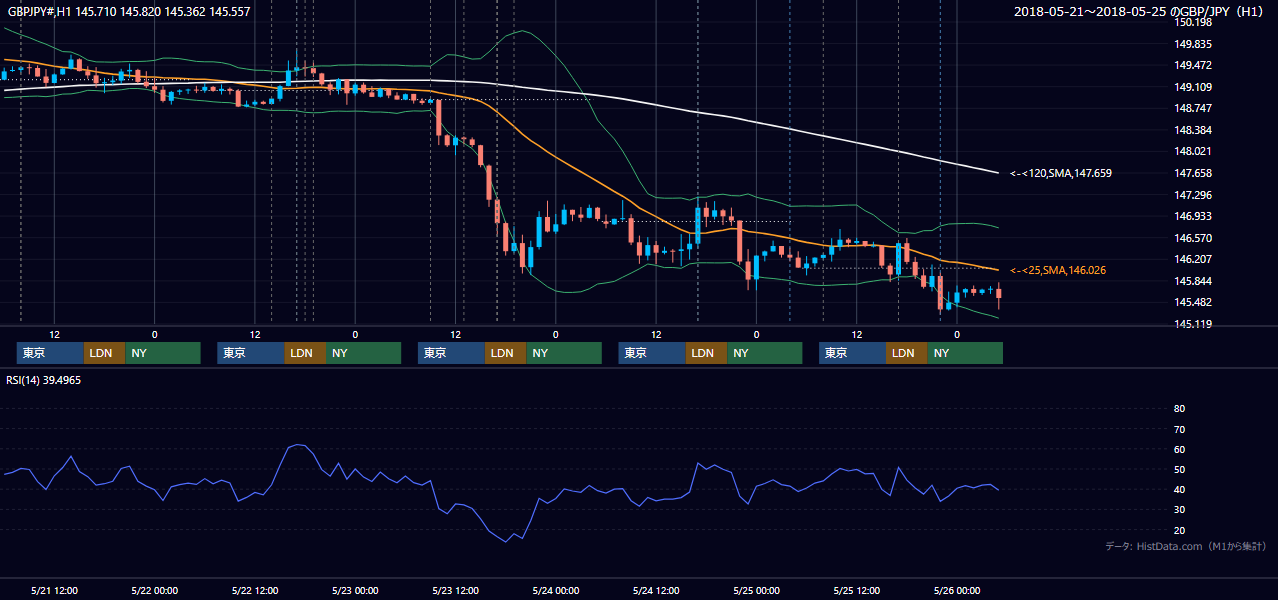Click the last LDN session block
Screen dimensions: 1278x600
[906, 353]
